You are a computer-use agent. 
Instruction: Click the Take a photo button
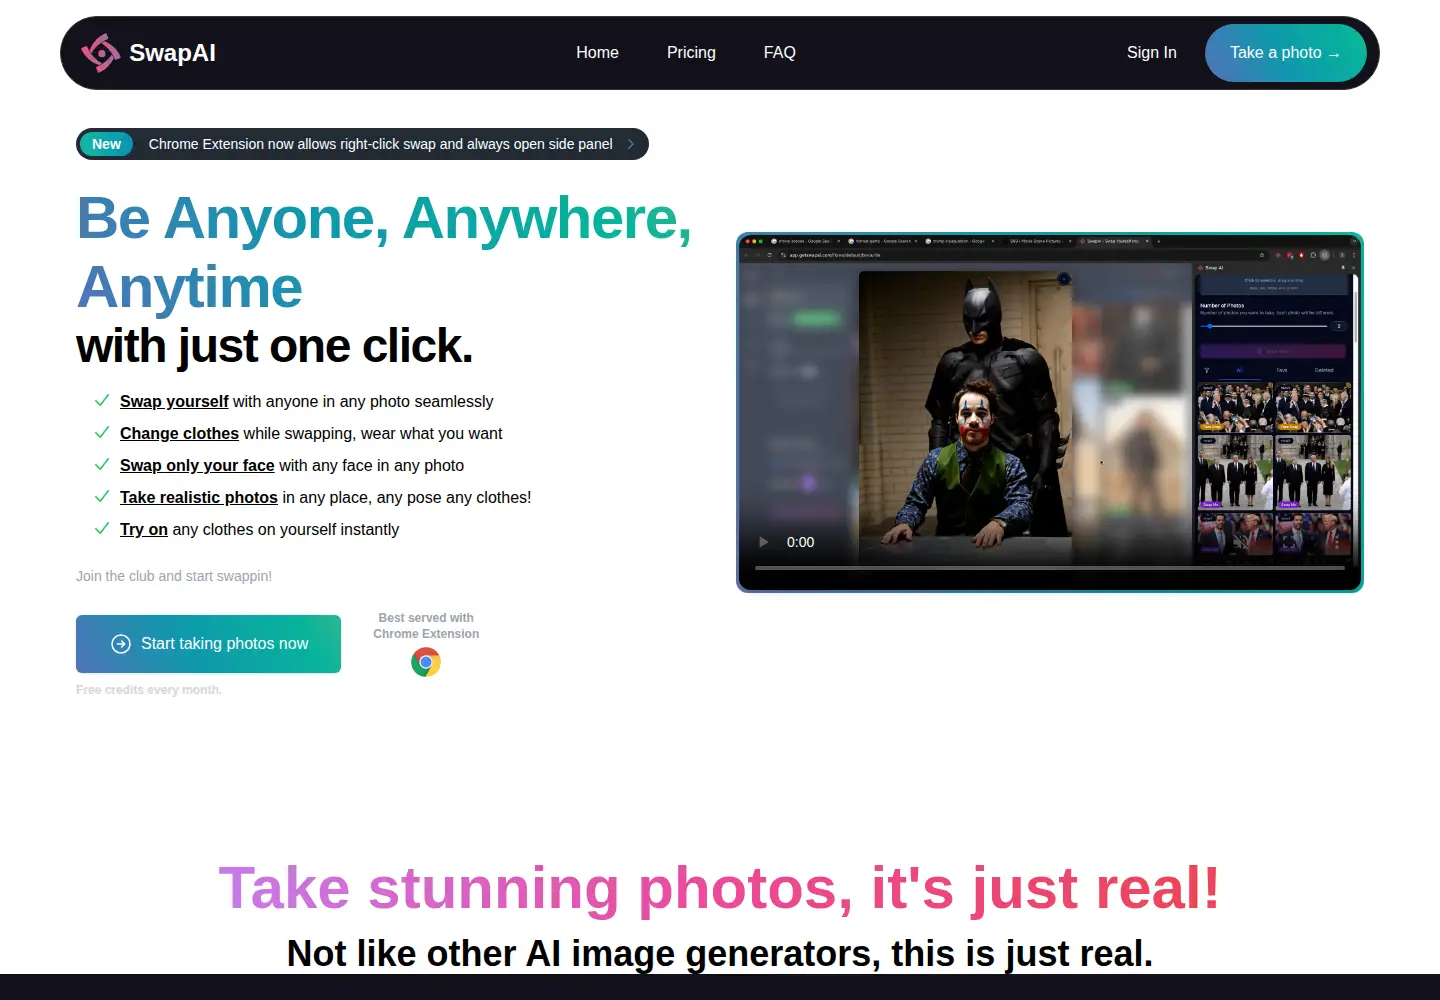[1285, 53]
